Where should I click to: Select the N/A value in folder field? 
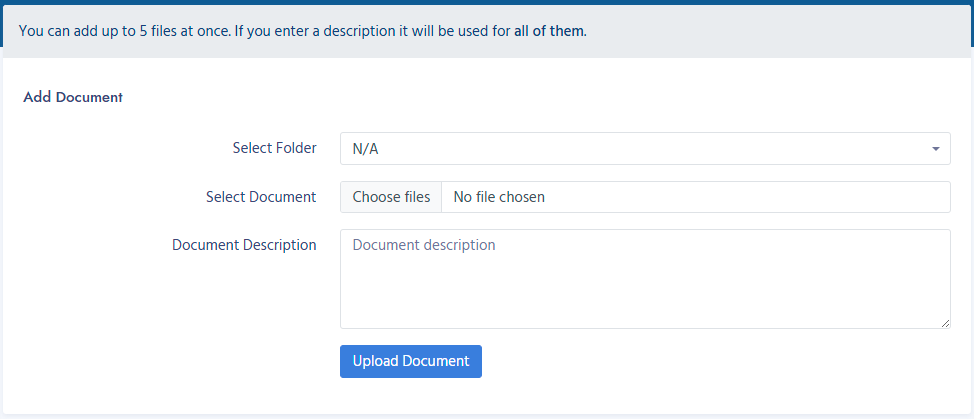click(366, 149)
